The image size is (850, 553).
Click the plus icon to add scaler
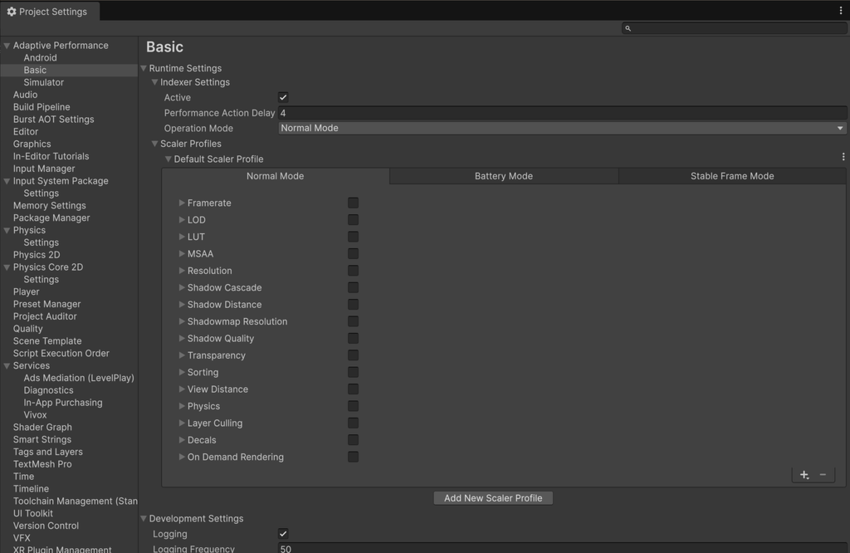pos(804,475)
